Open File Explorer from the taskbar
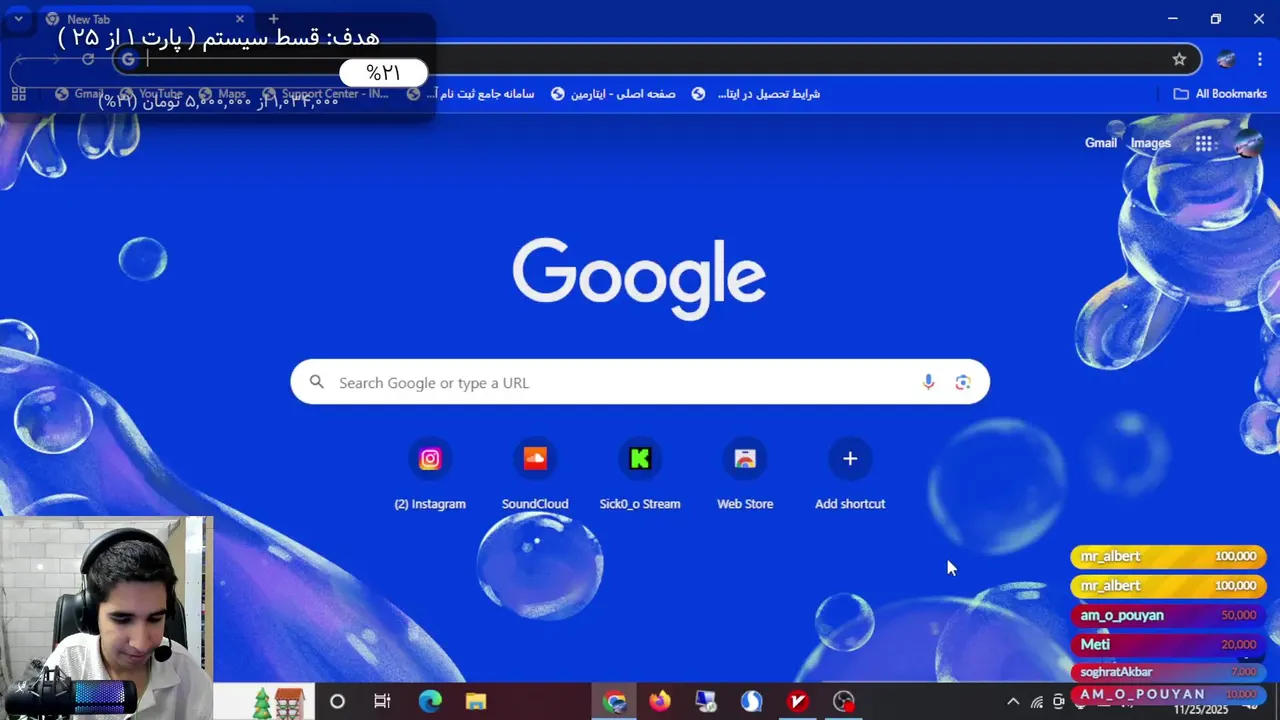The image size is (1280, 720). coord(476,701)
